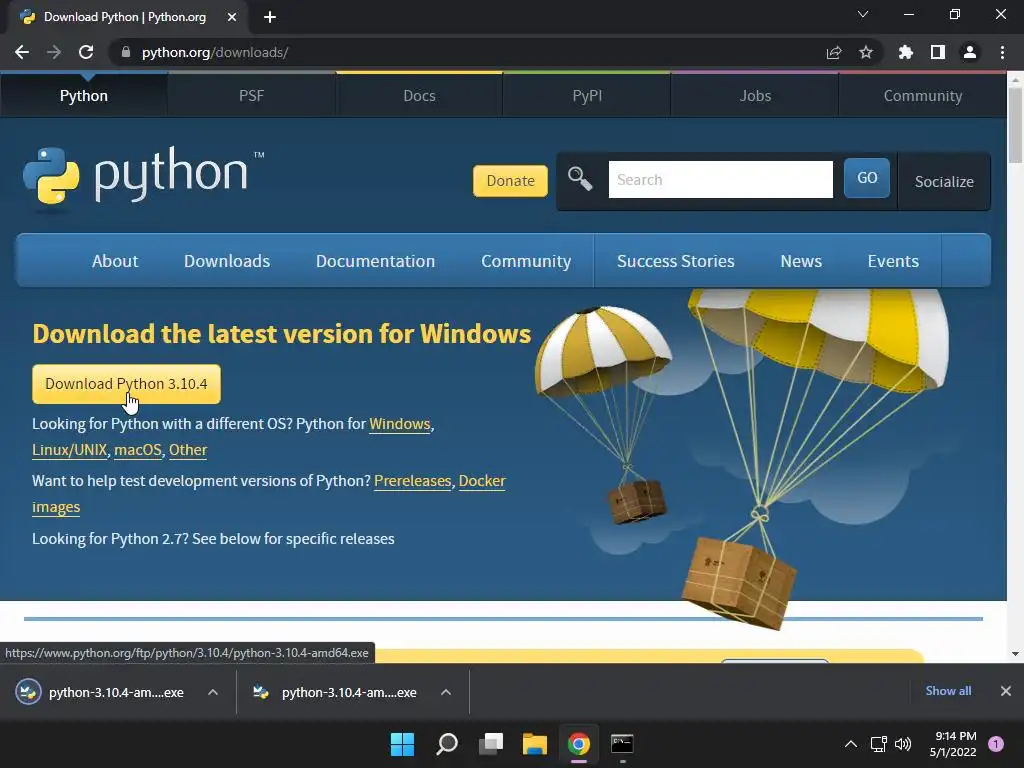Open the Chrome profile avatar icon
Viewport: 1024px width, 768px height.
(x=970, y=52)
